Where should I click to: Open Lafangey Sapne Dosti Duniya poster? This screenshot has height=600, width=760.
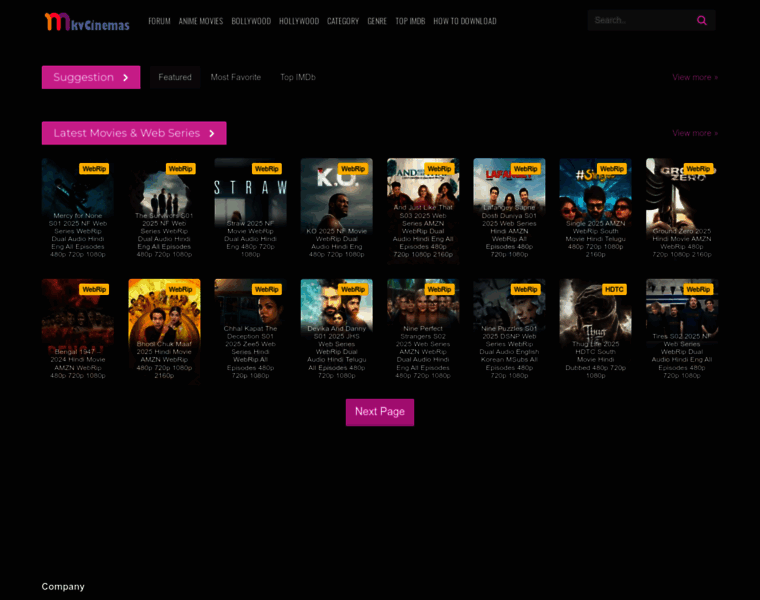point(509,211)
